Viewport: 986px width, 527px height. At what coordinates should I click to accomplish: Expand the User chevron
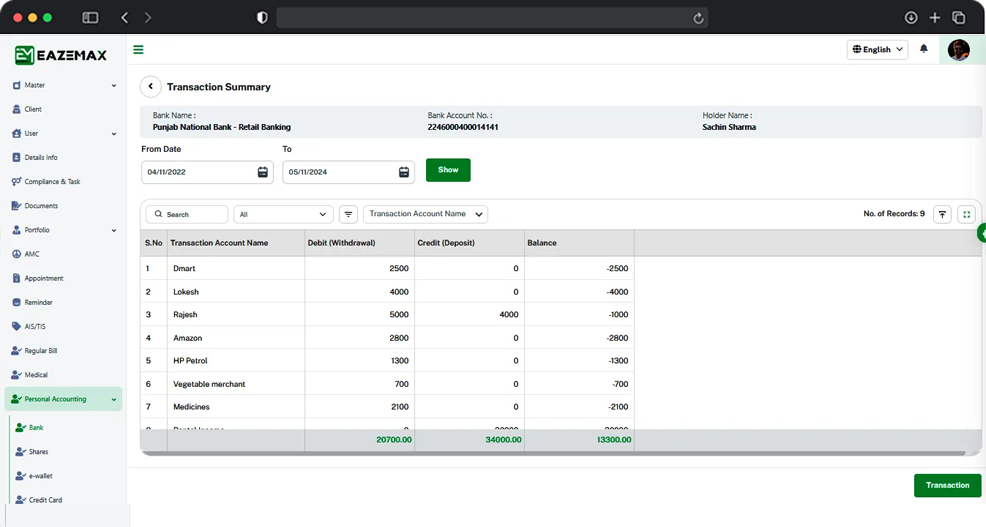(114, 134)
